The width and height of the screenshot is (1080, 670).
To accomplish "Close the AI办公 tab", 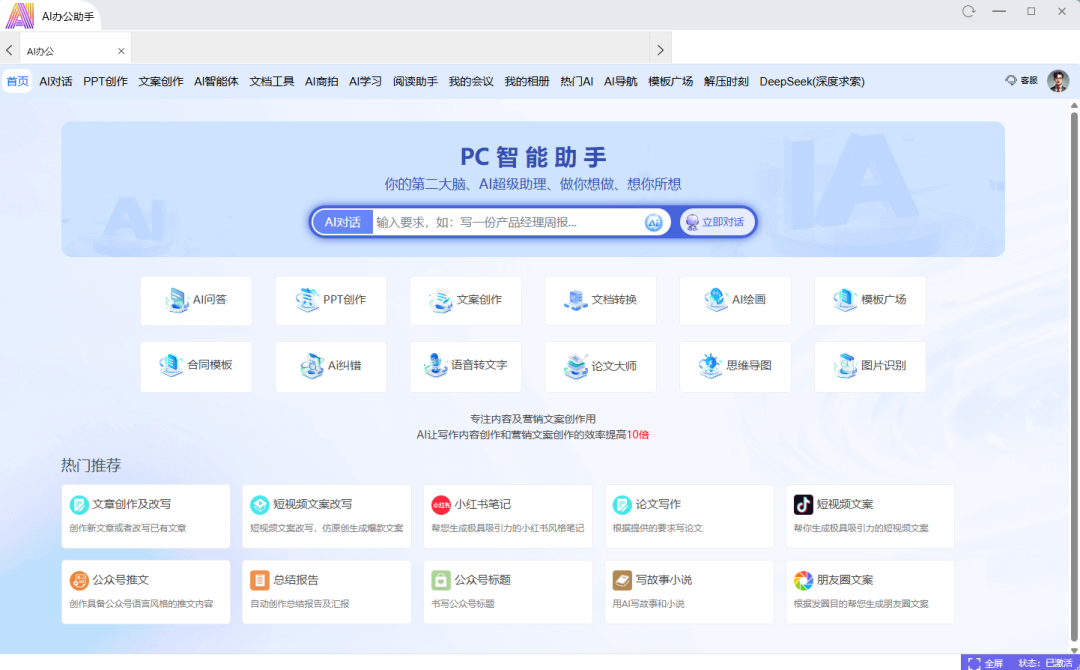I will click(x=121, y=51).
